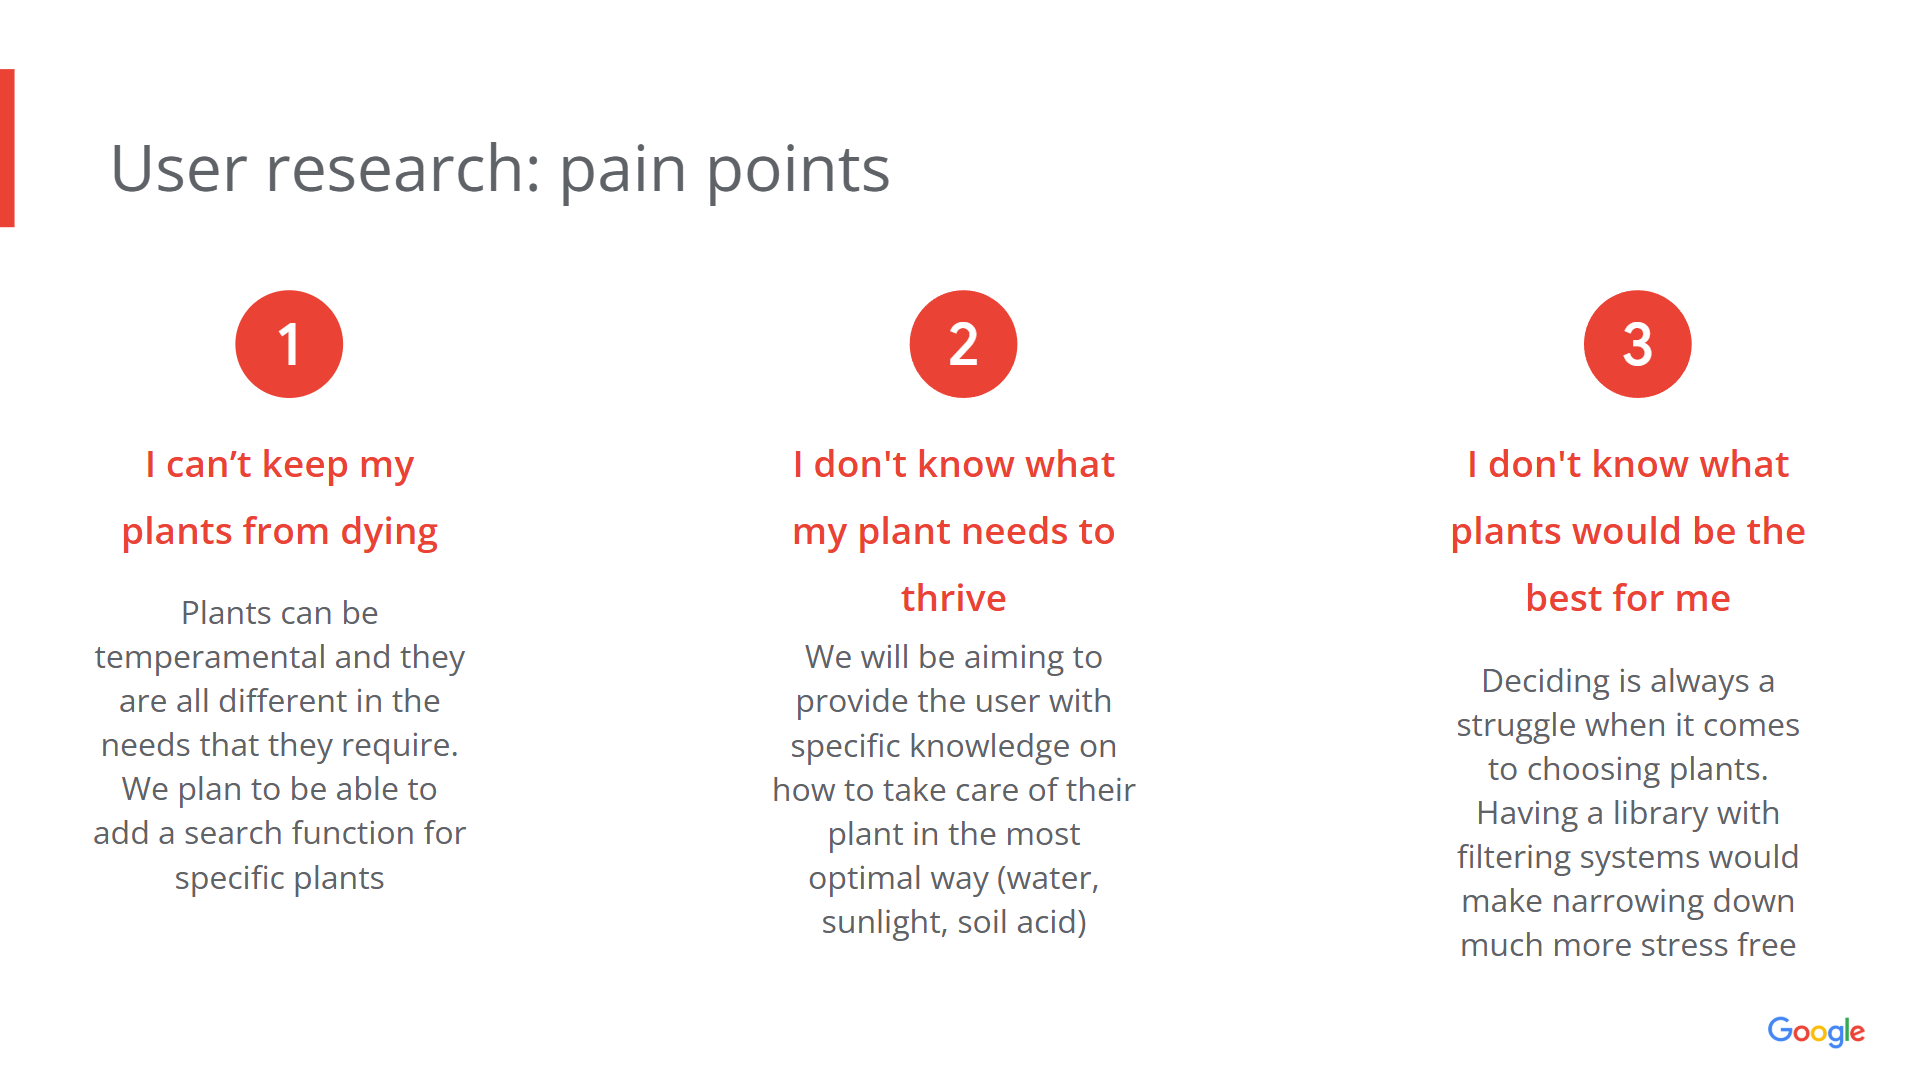1919x1078 pixels.
Task: Select the red accent bar beside title
Action: [x=7, y=148]
